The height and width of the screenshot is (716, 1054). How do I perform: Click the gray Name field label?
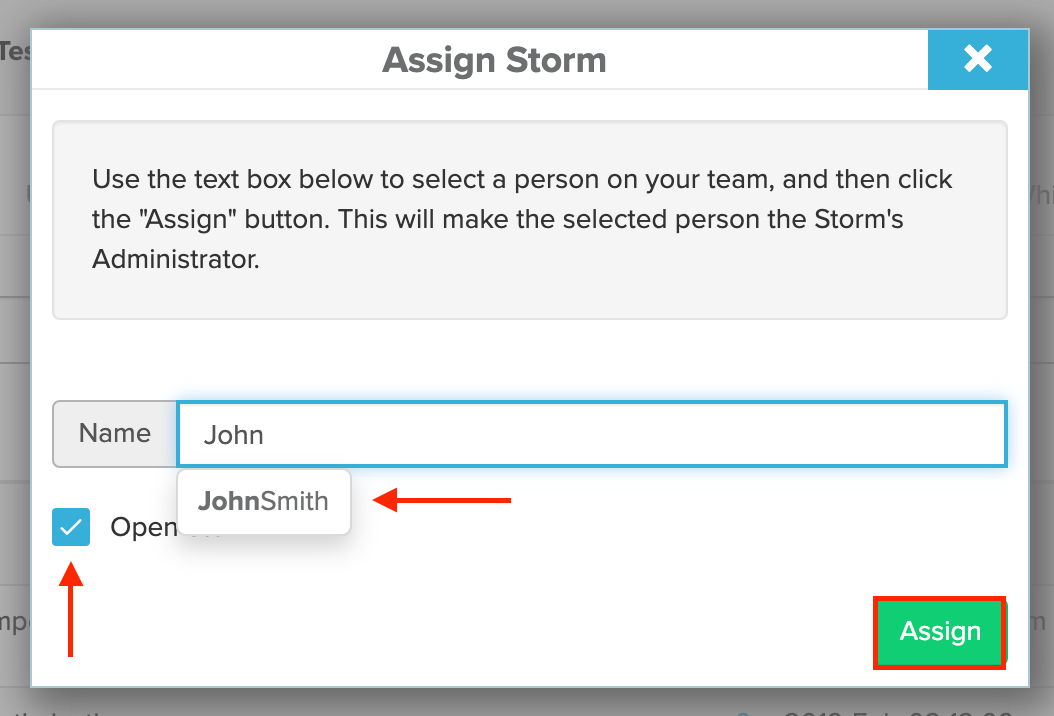(115, 434)
